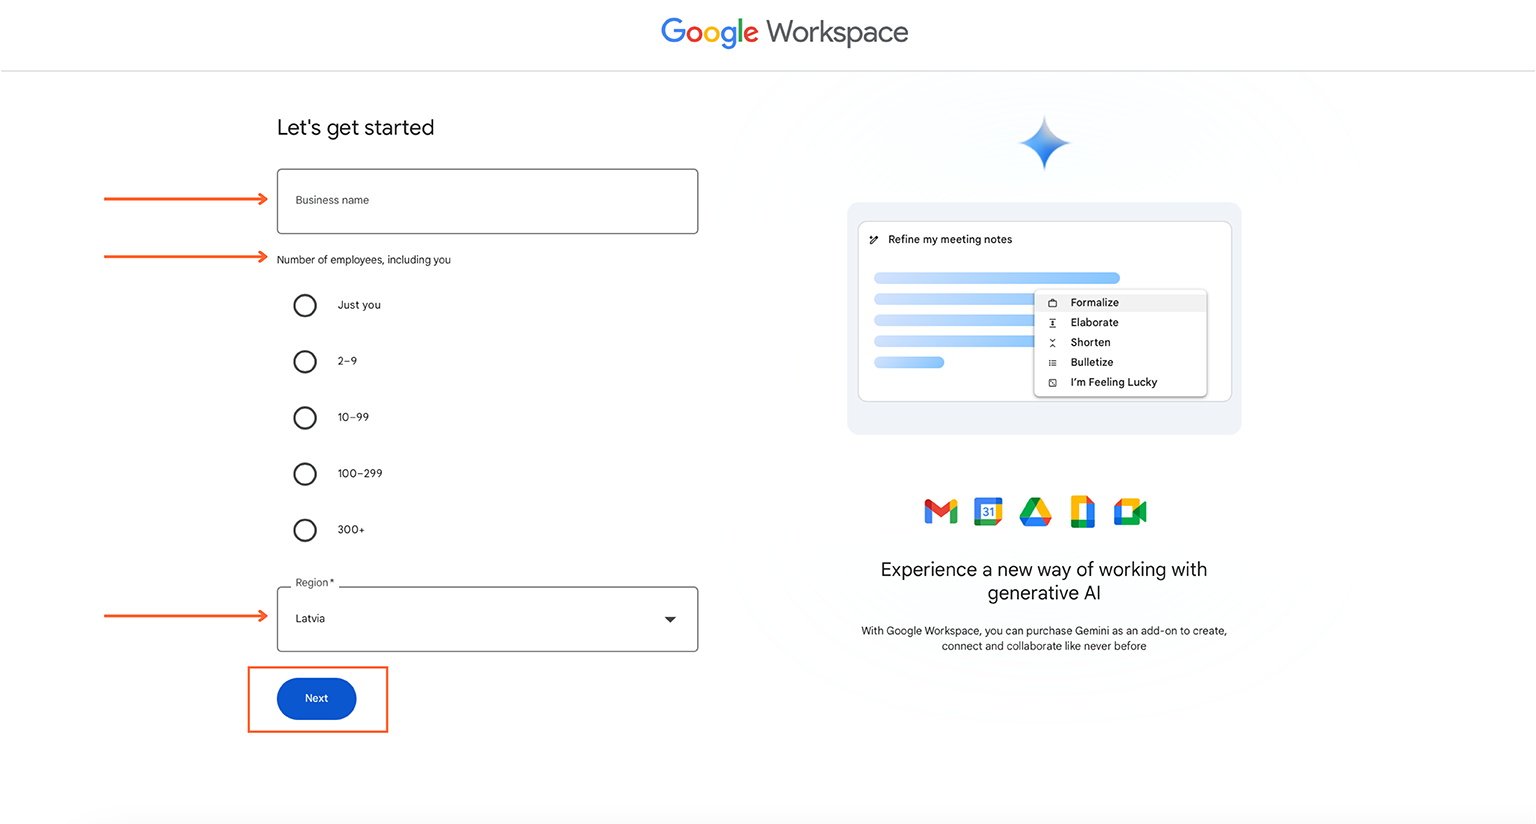Click the Google Workspace logo

[785, 32]
